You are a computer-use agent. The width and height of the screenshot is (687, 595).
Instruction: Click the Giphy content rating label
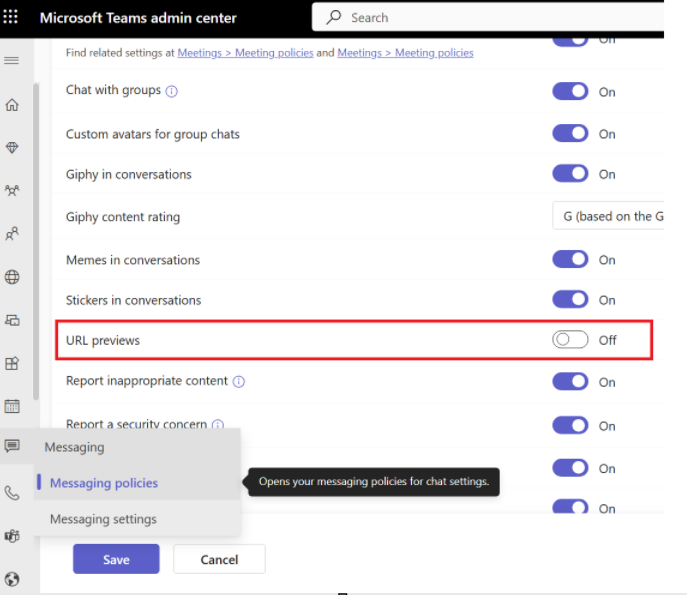[123, 217]
